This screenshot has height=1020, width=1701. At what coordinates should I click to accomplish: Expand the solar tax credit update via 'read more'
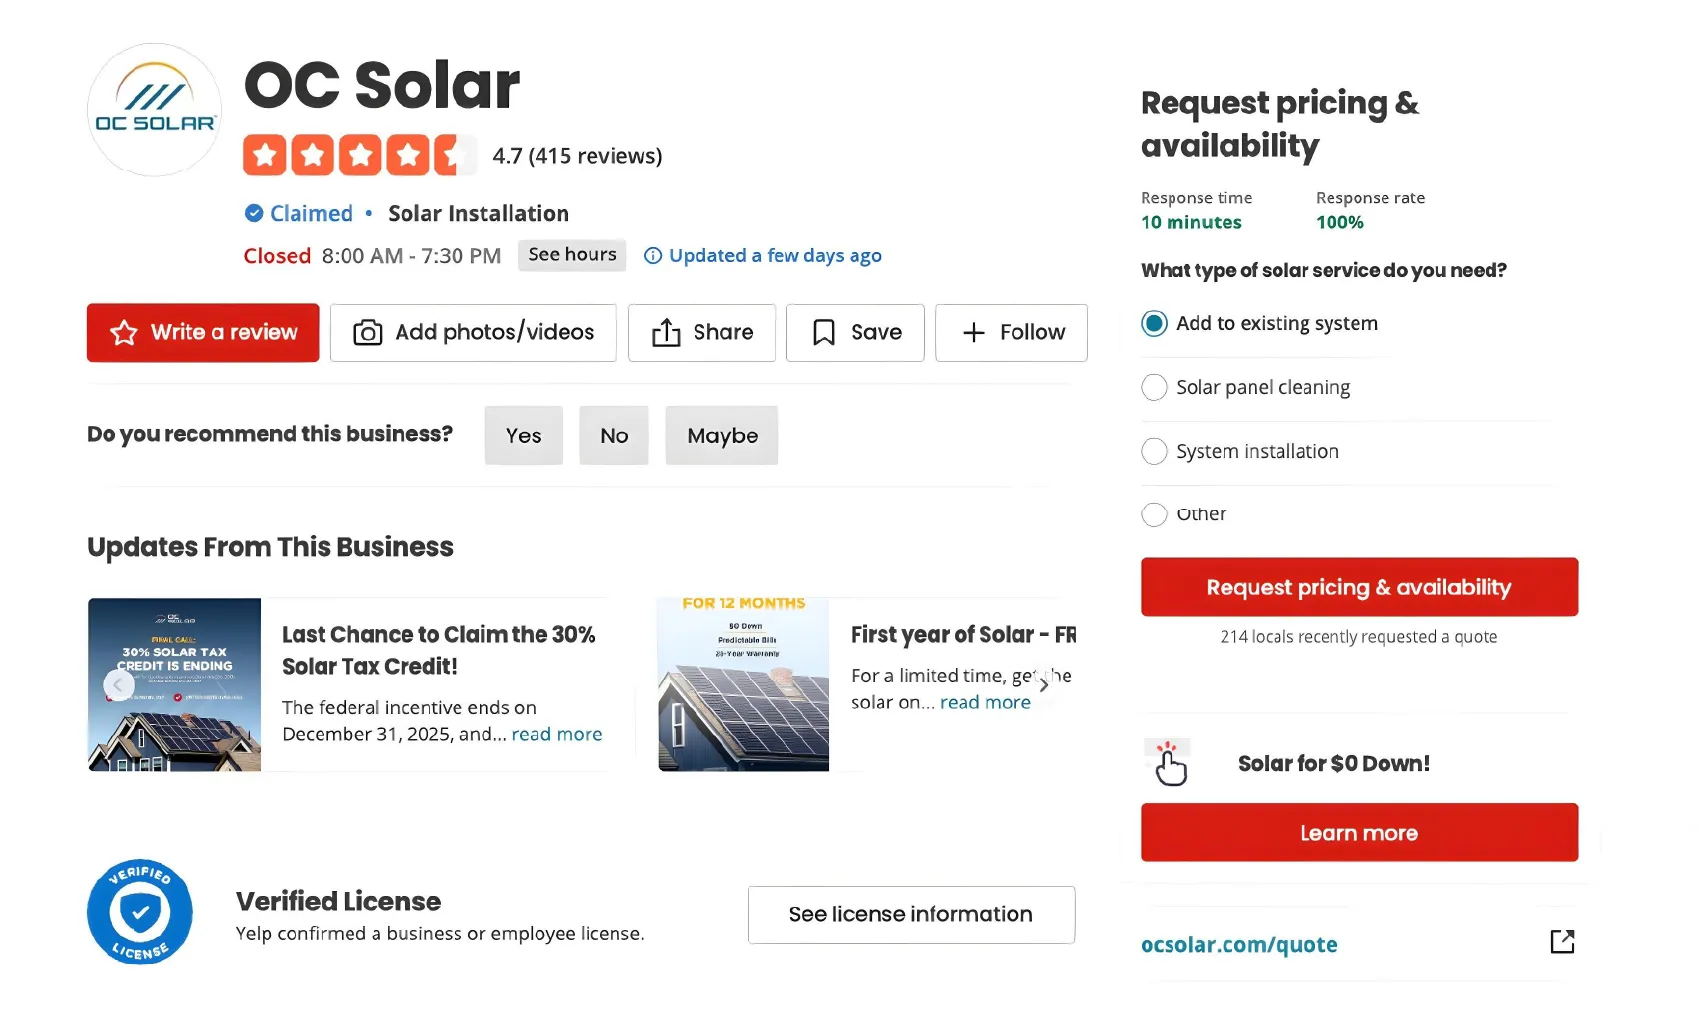point(556,733)
